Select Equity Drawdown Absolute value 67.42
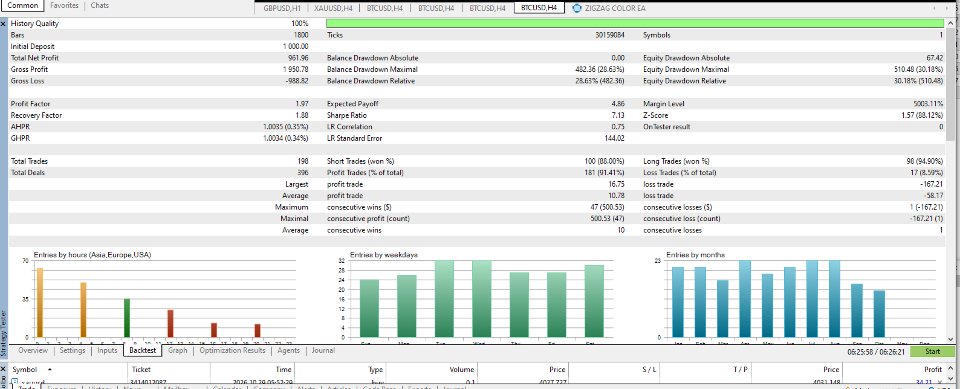Image resolution: width=960 pixels, height=389 pixels. click(x=936, y=58)
